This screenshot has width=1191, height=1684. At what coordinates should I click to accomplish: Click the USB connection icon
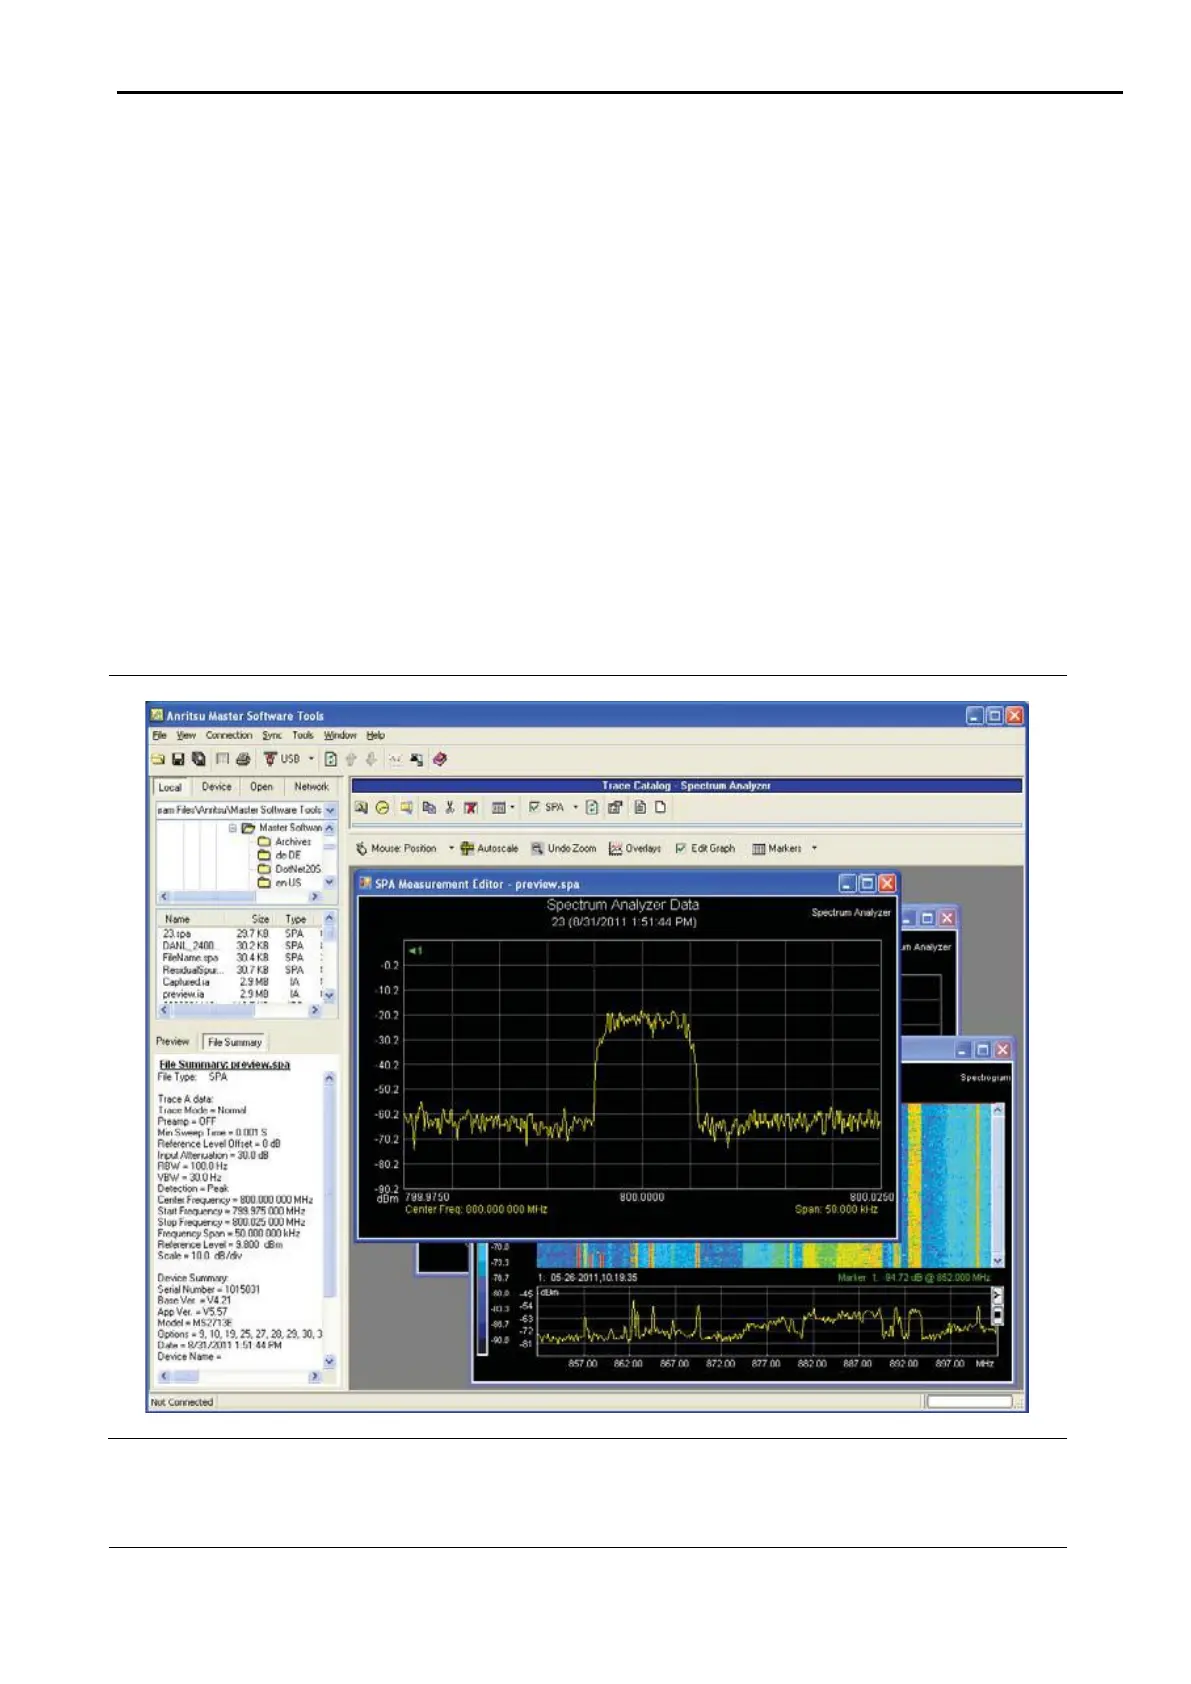[269, 759]
